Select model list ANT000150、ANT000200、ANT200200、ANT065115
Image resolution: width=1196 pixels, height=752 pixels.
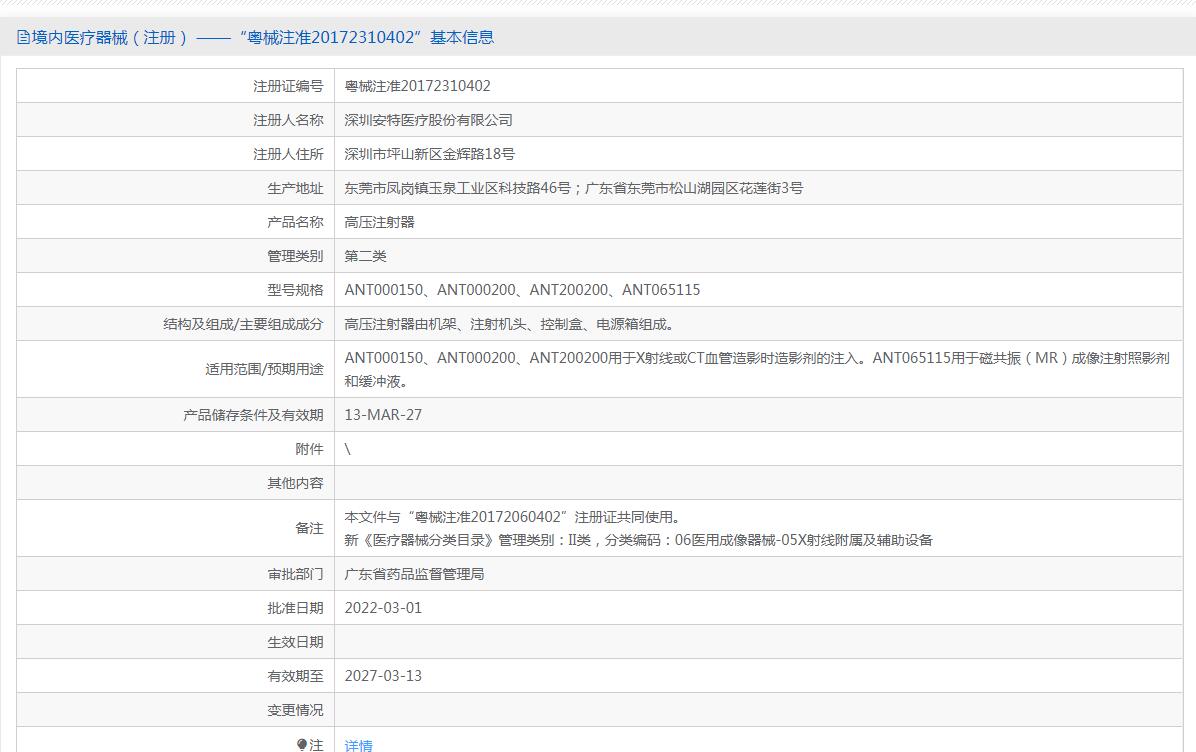(522, 290)
